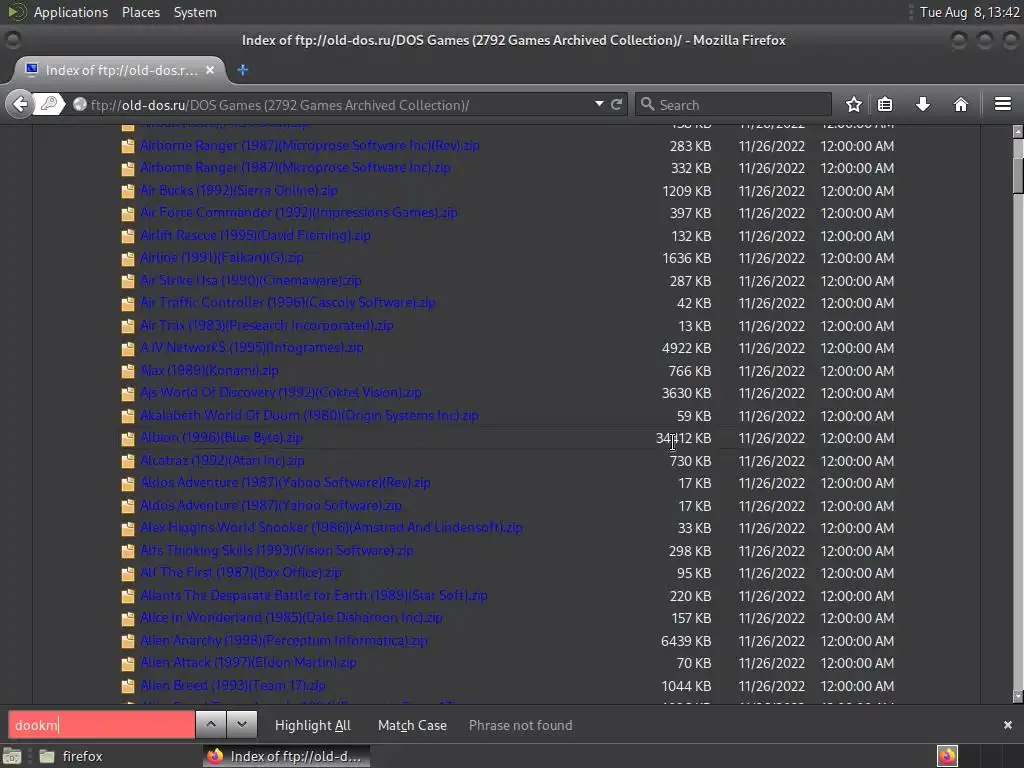Image resolution: width=1024 pixels, height=768 pixels.
Task: Open Air Force Commander (1992) zip link
Action: (298, 213)
